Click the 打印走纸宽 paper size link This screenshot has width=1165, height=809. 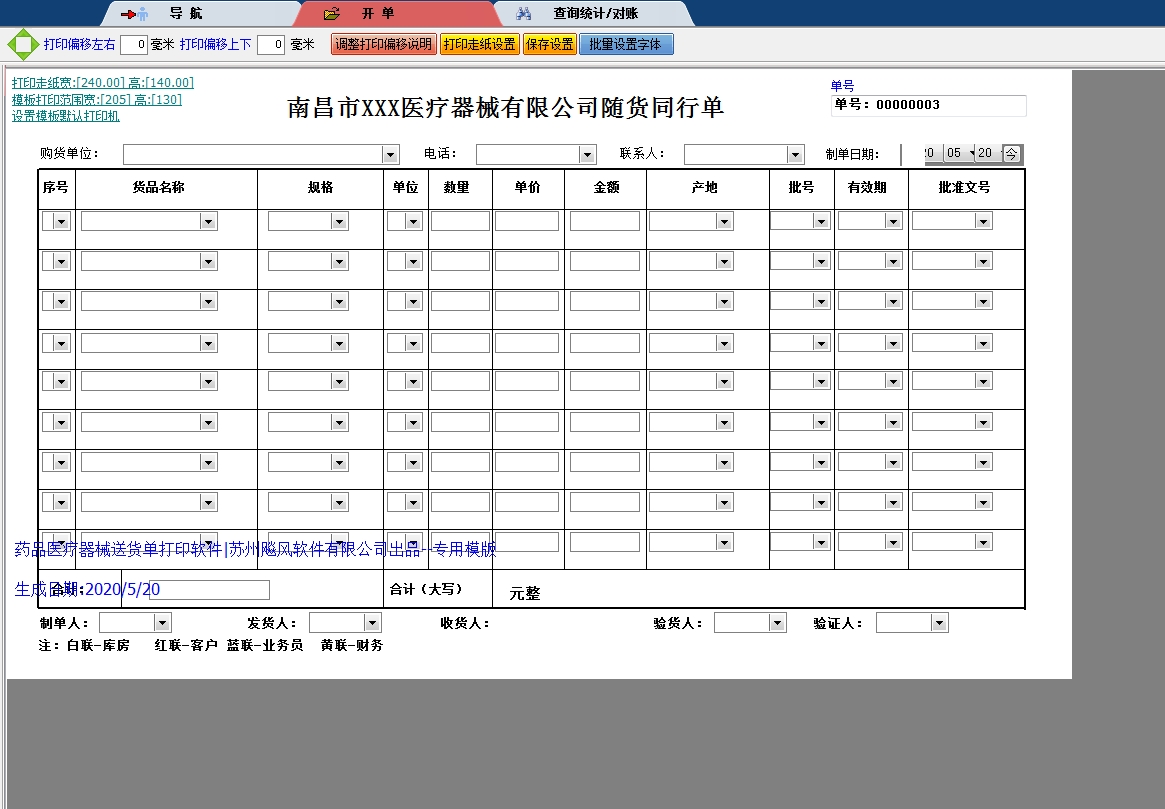click(102, 83)
